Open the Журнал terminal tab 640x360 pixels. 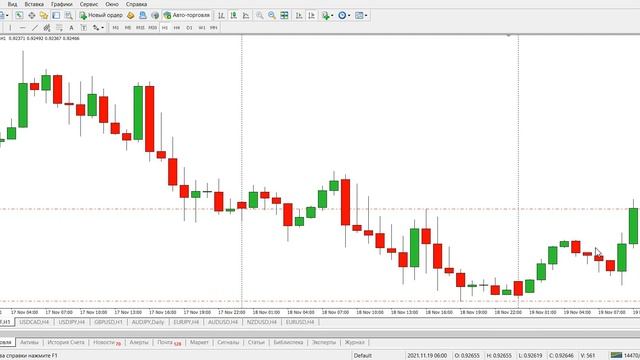tap(354, 342)
